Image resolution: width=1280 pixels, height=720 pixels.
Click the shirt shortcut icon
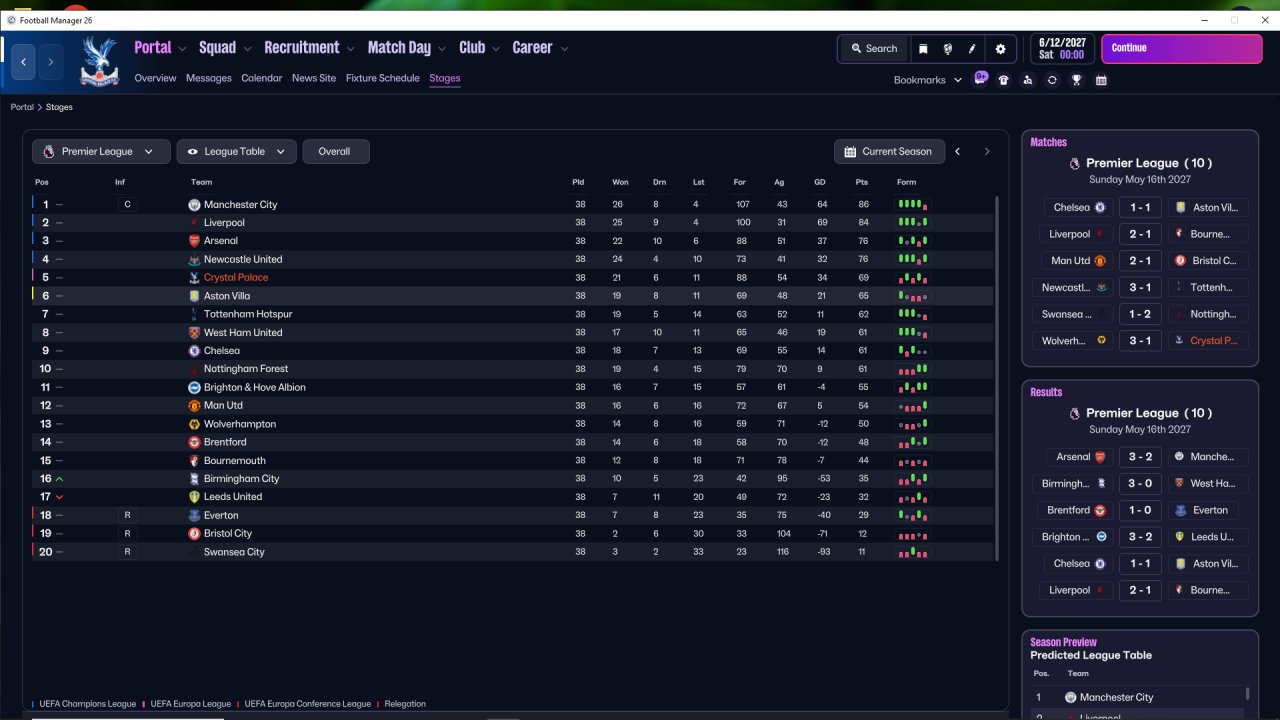click(1003, 80)
